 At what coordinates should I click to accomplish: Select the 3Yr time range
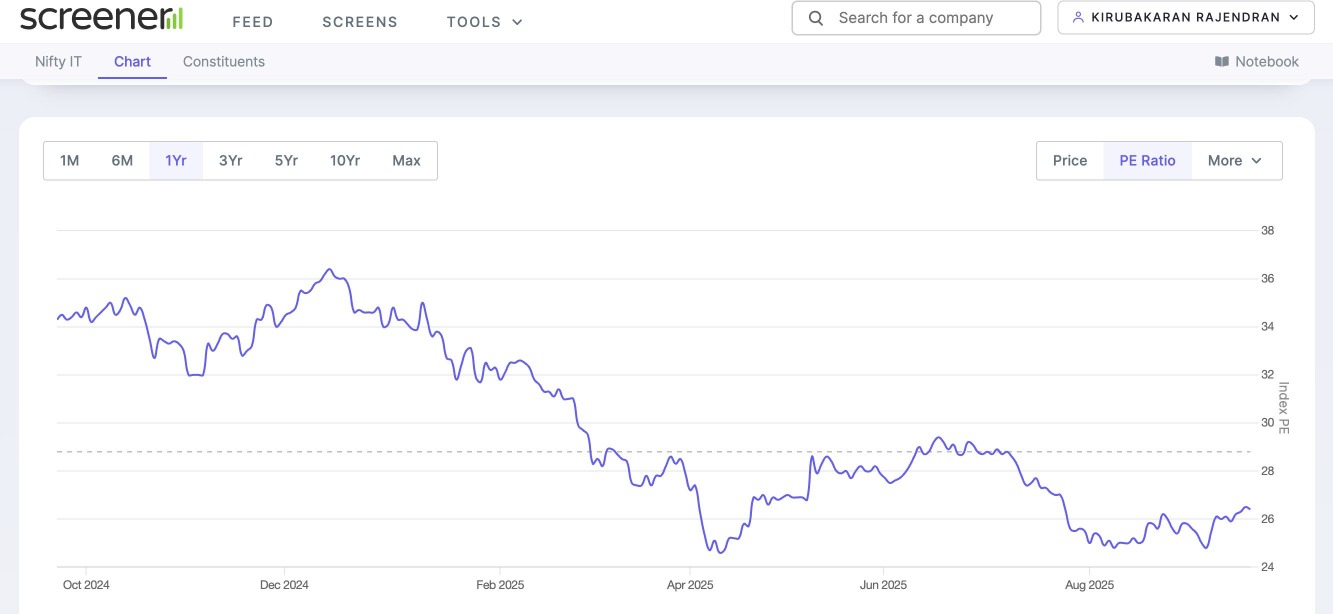230,161
